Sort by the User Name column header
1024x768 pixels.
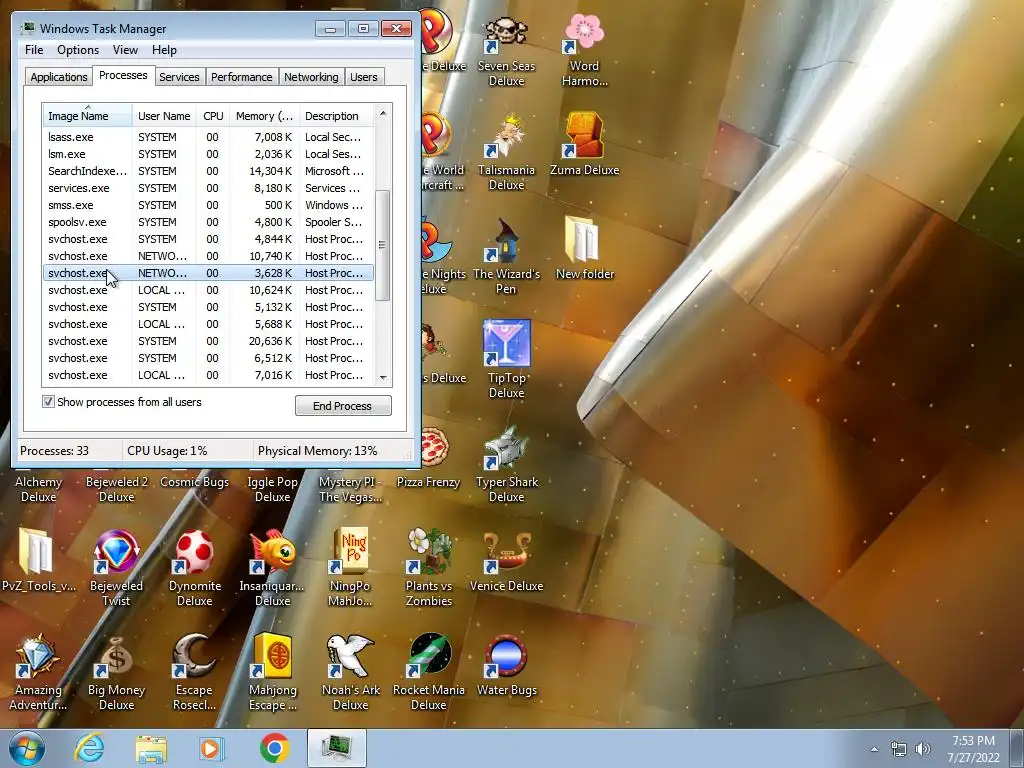(164, 116)
